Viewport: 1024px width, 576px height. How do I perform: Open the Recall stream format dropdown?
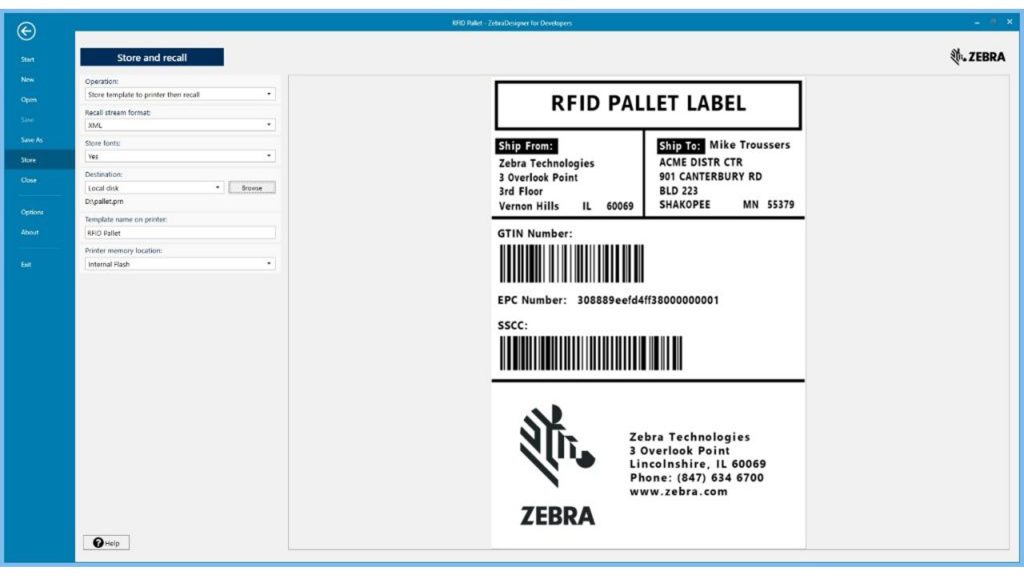coord(179,125)
